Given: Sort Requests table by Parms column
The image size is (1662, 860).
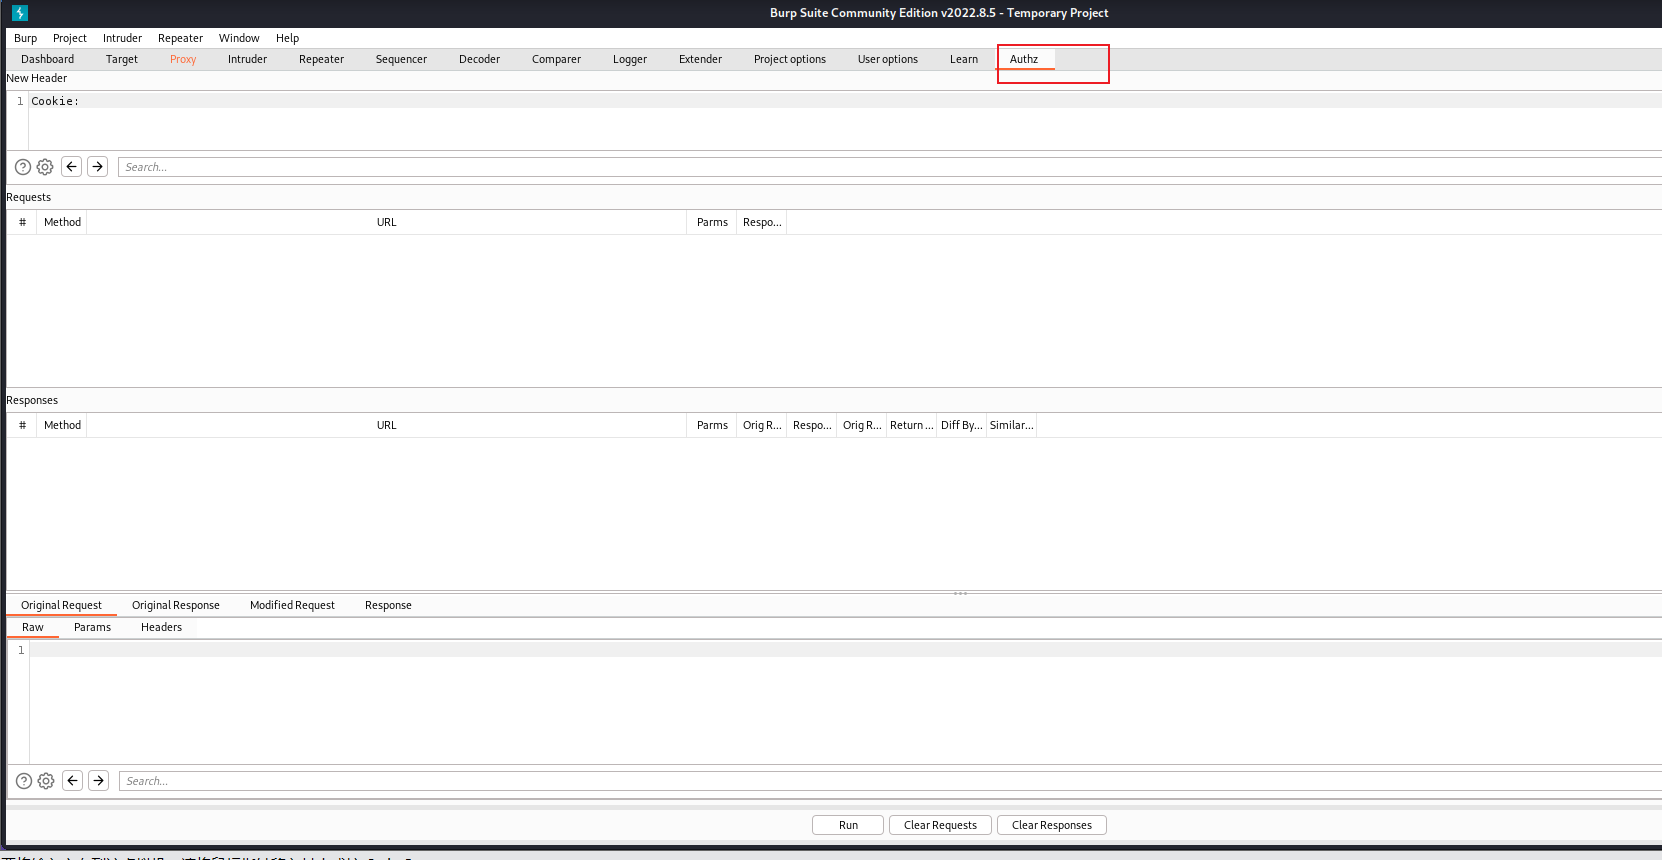Looking at the screenshot, I should point(712,222).
